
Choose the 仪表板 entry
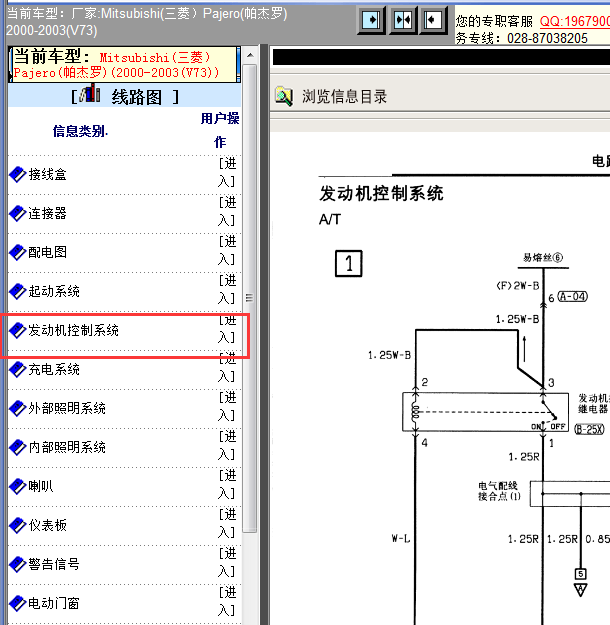(47, 525)
